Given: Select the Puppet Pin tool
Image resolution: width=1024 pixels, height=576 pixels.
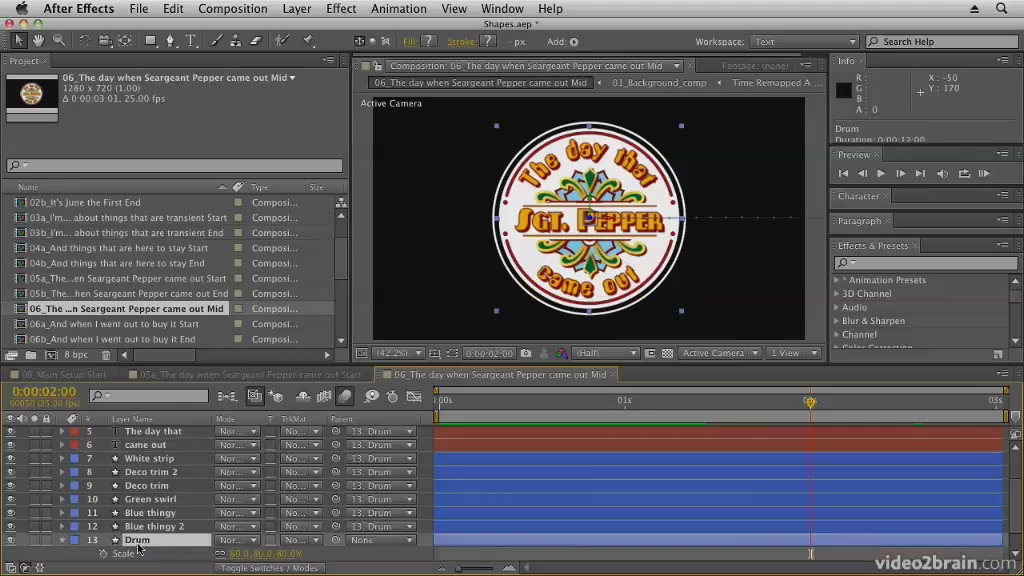Looking at the screenshot, I should [x=308, y=40].
